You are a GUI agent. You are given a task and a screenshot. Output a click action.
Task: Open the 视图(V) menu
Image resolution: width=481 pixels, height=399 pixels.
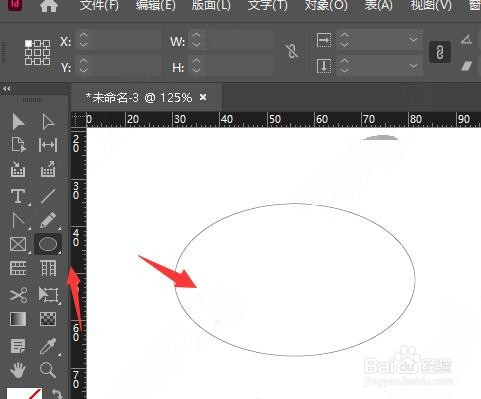point(431,5)
